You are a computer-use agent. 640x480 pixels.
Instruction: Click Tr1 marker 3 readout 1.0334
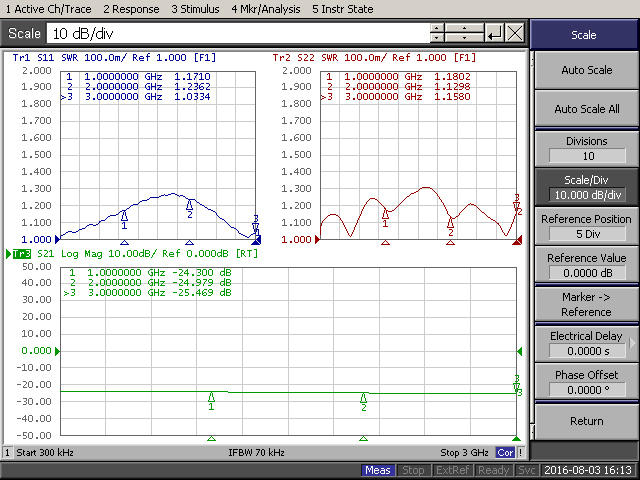[x=192, y=97]
